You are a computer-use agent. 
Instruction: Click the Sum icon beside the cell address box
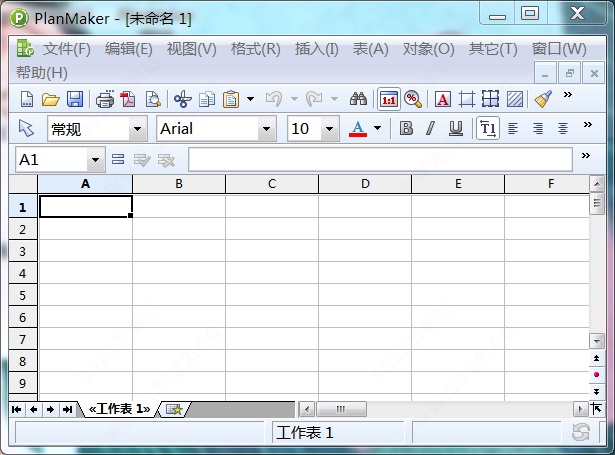tap(118, 159)
